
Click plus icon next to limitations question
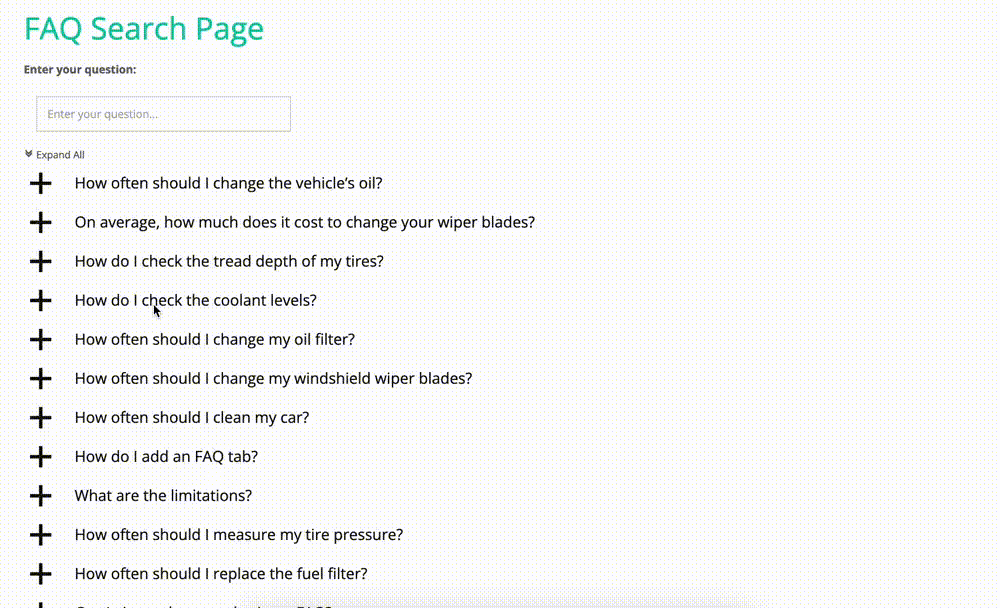40,496
